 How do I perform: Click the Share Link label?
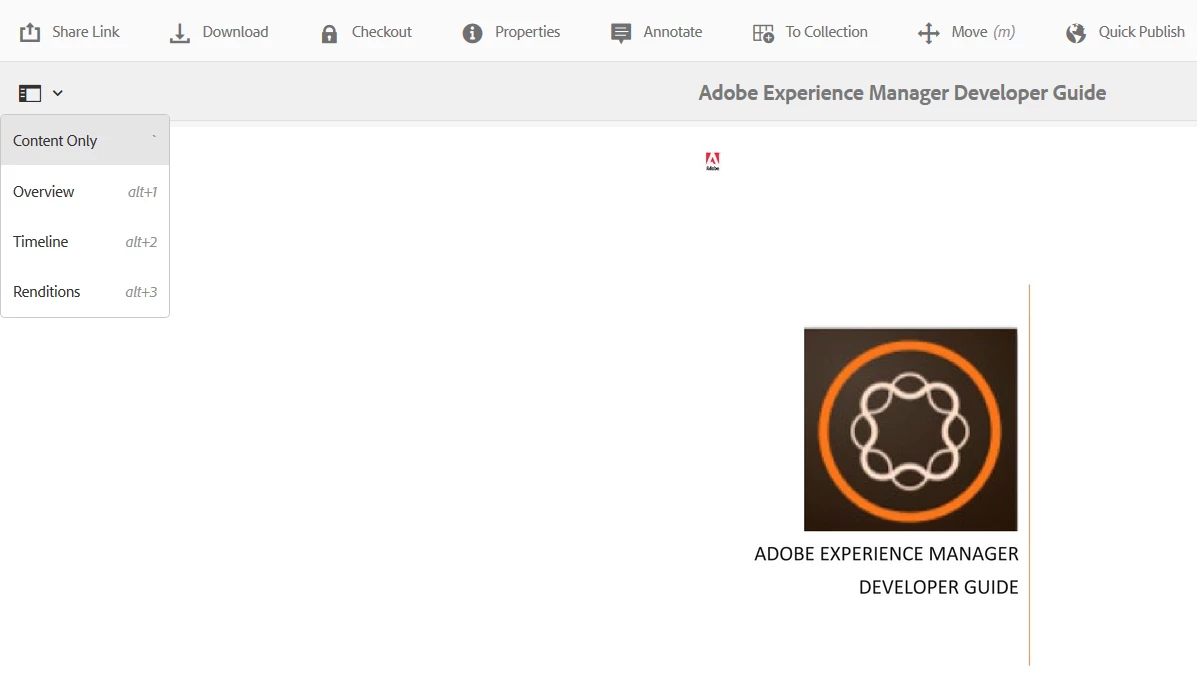[x=86, y=32]
